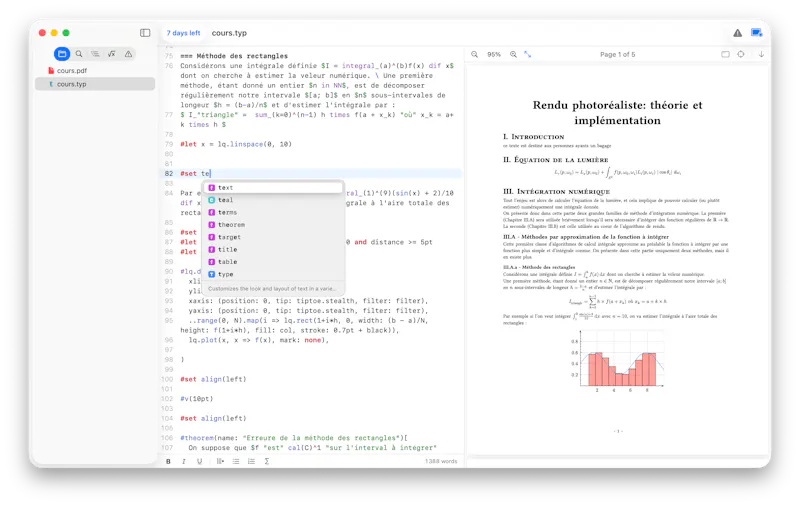The width and height of the screenshot is (800, 506).
Task: Choose 'table' from the autocomplete list
Action: tap(273, 262)
